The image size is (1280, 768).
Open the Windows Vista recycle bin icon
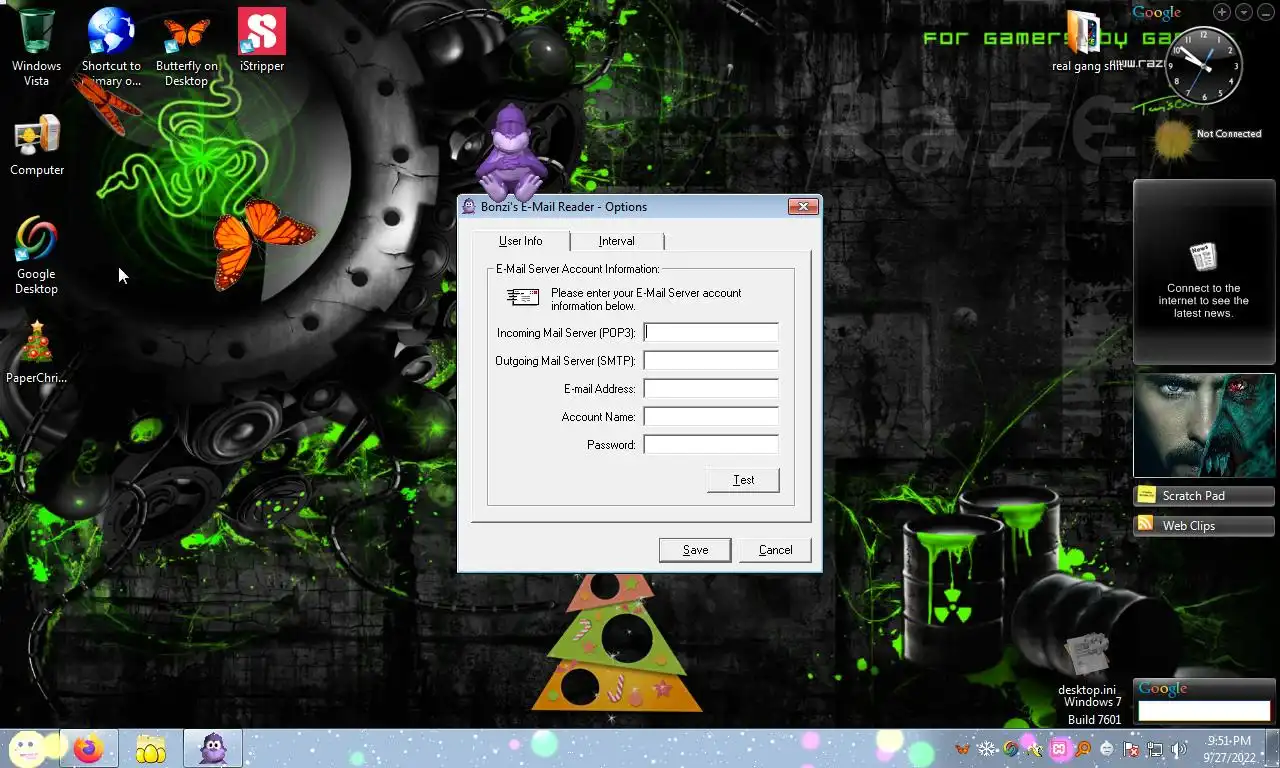pyautogui.click(x=36, y=46)
